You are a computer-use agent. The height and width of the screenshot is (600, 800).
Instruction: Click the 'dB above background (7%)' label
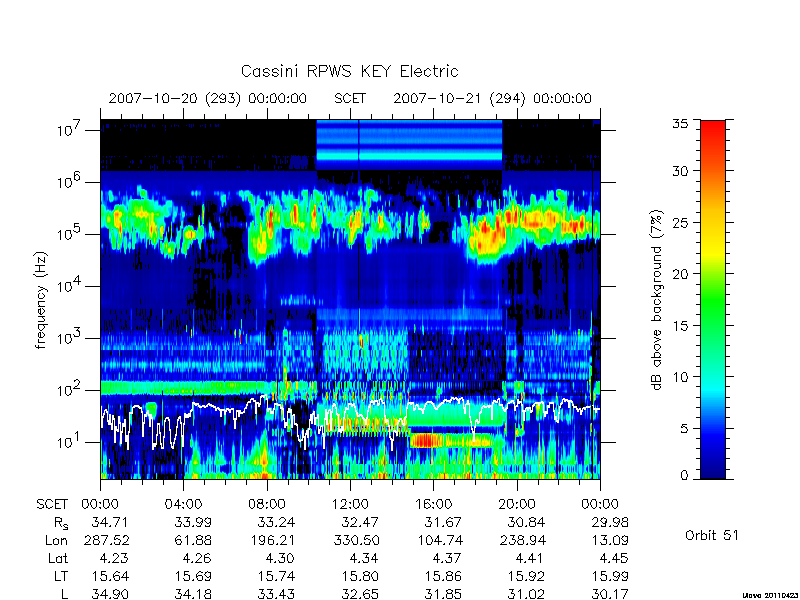coord(657,300)
